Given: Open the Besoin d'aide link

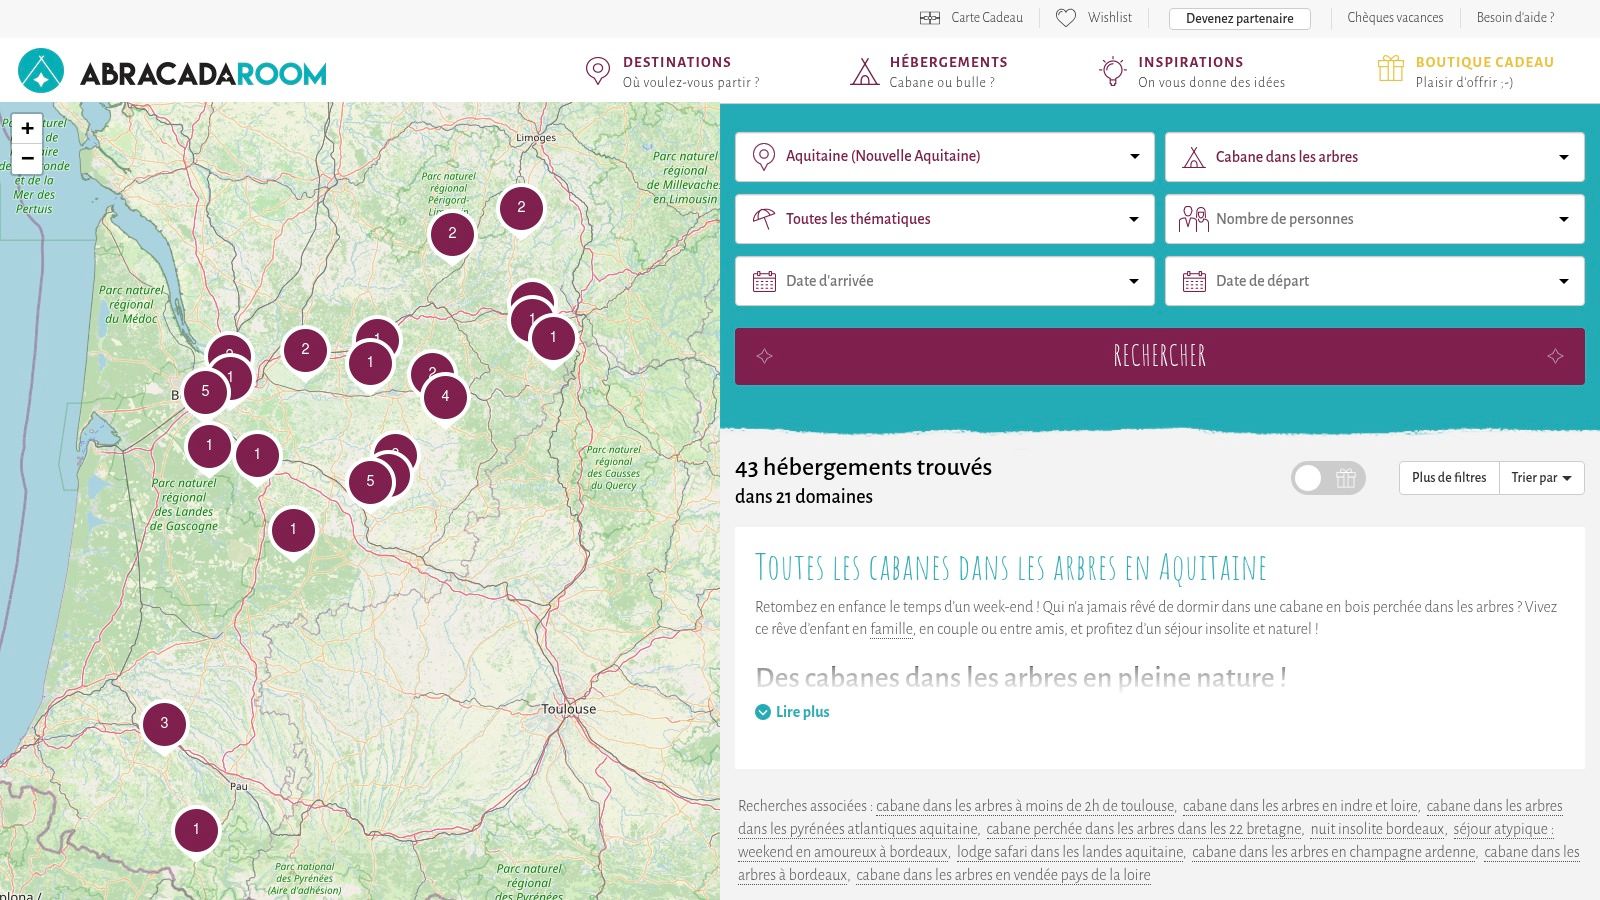Looking at the screenshot, I should click(1516, 18).
